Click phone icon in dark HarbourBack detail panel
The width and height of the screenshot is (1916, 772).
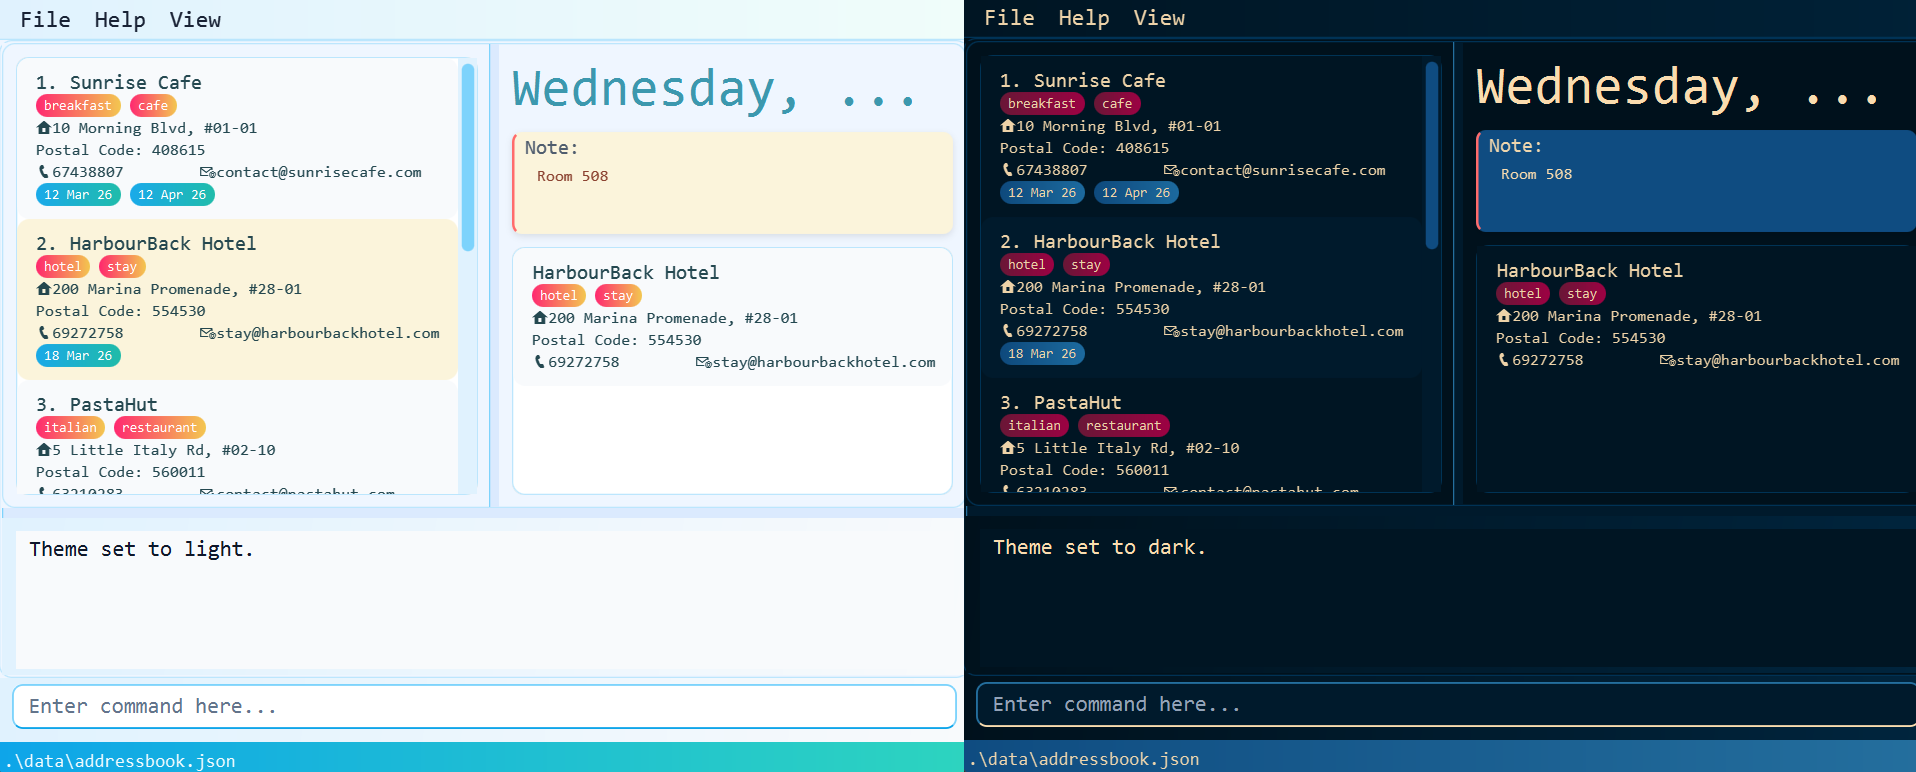(1503, 360)
